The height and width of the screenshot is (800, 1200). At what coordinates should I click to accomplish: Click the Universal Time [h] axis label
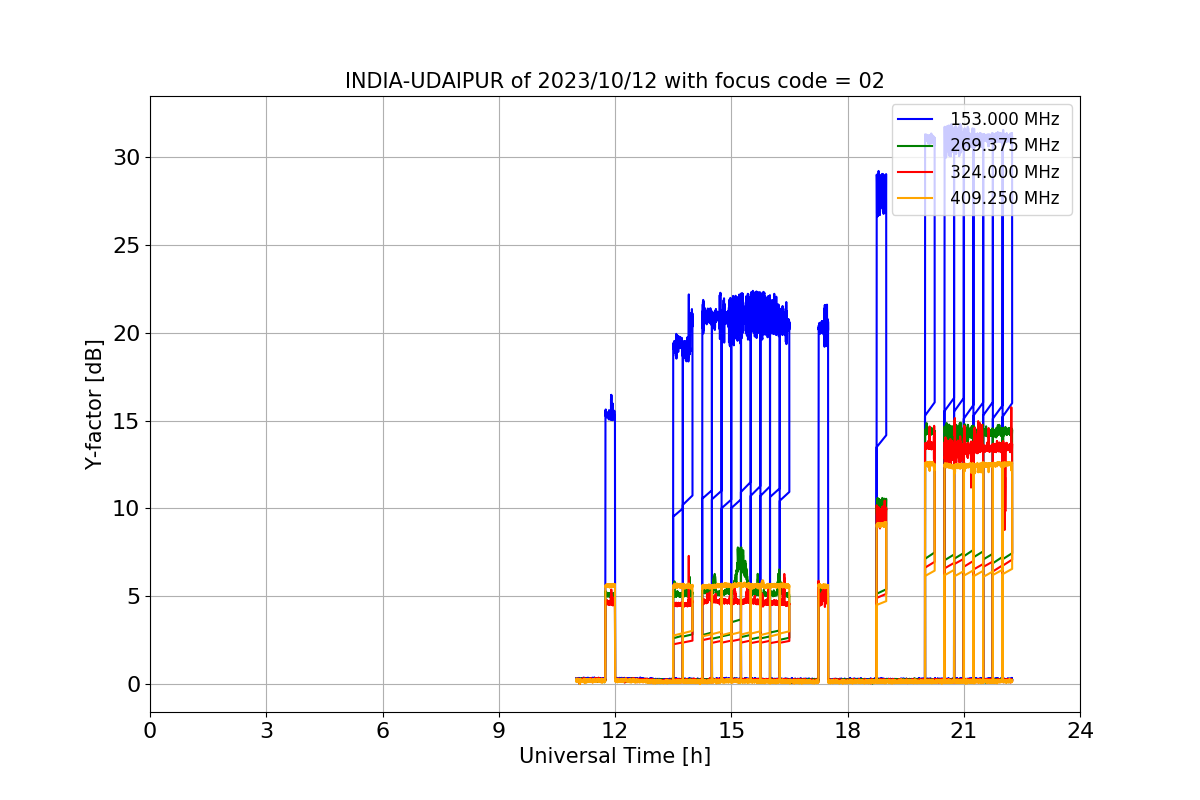point(614,756)
